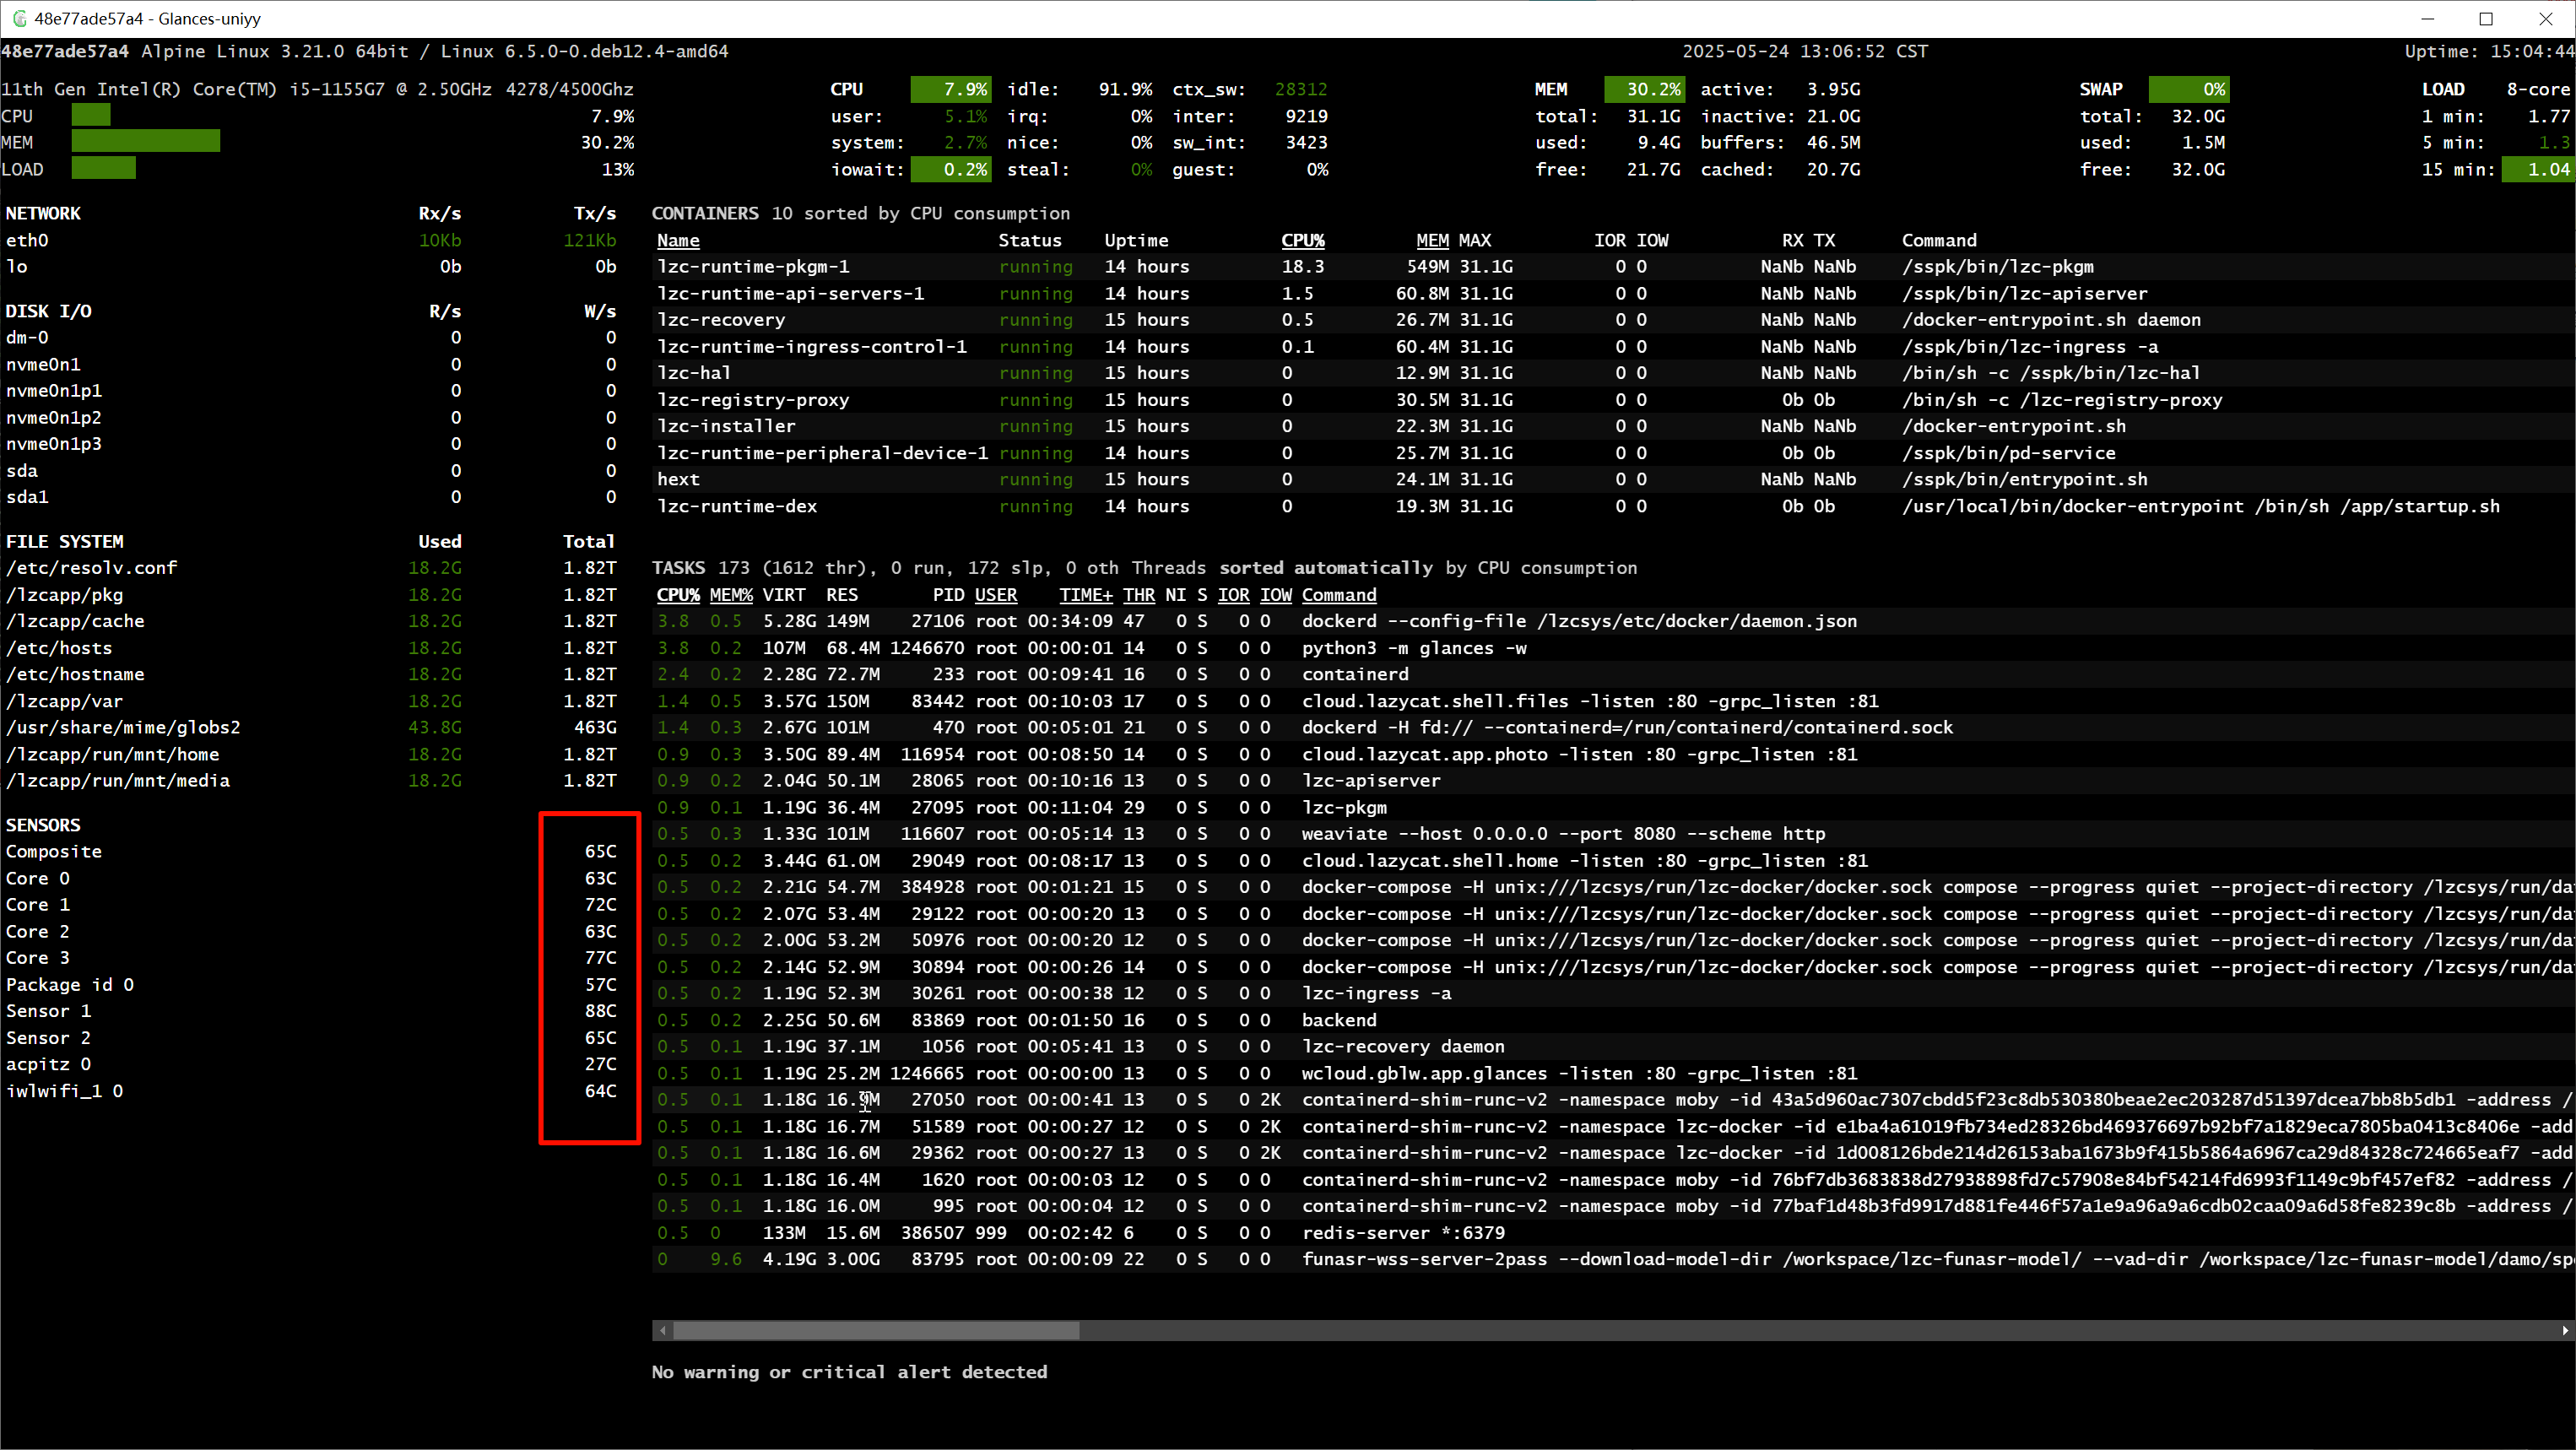This screenshot has height=1450, width=2576.
Task: Click the green CPU usage bar
Action: 91,116
